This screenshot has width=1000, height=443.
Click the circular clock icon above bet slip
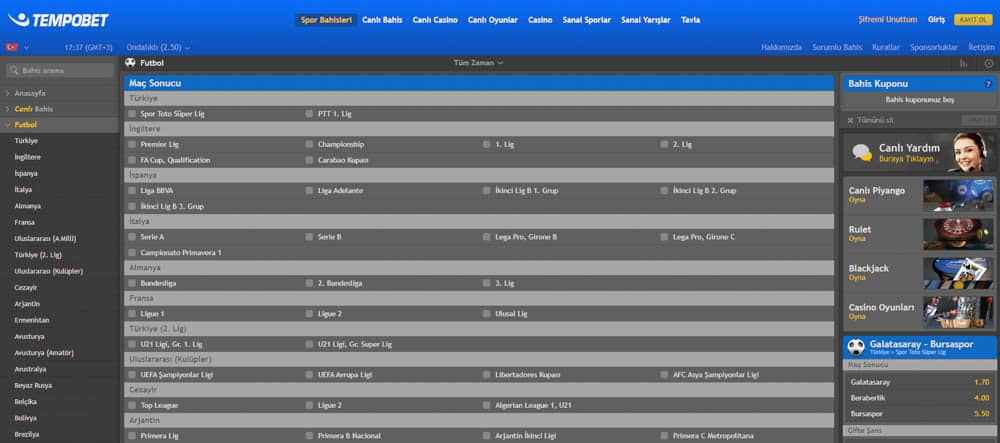989,63
